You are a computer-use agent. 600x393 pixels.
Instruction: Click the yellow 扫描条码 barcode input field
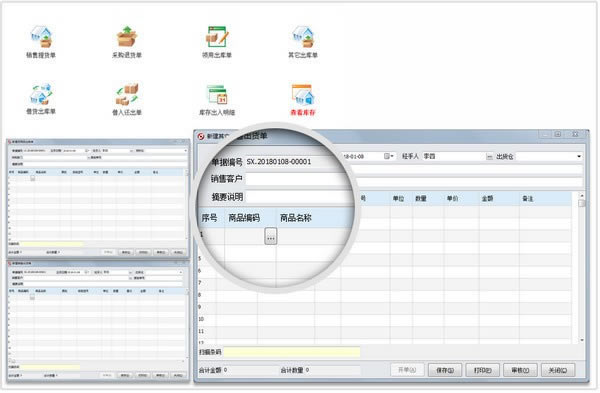pos(292,352)
